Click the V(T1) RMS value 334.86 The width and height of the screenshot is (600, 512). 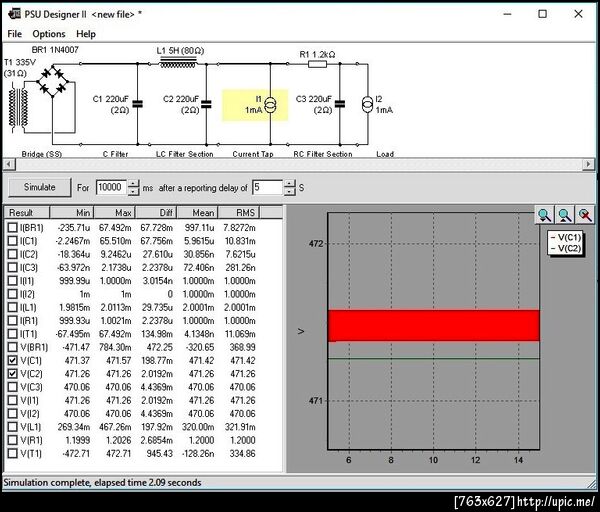[x=242, y=454]
